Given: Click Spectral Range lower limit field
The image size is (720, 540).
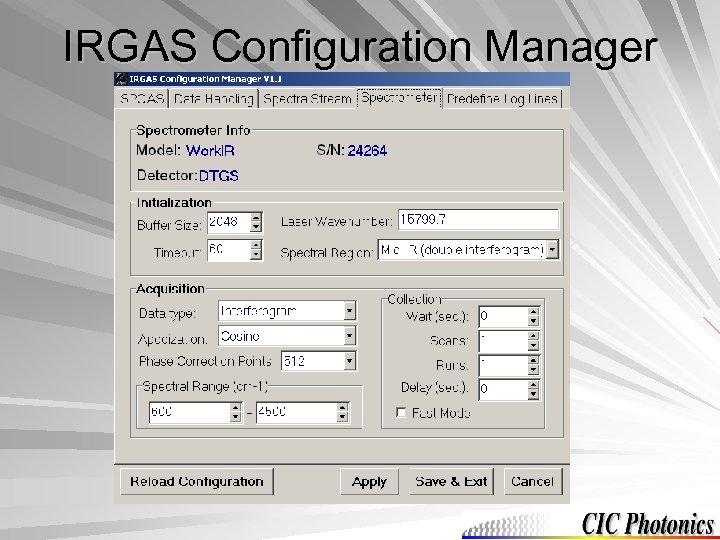Looking at the screenshot, I should point(190,412).
